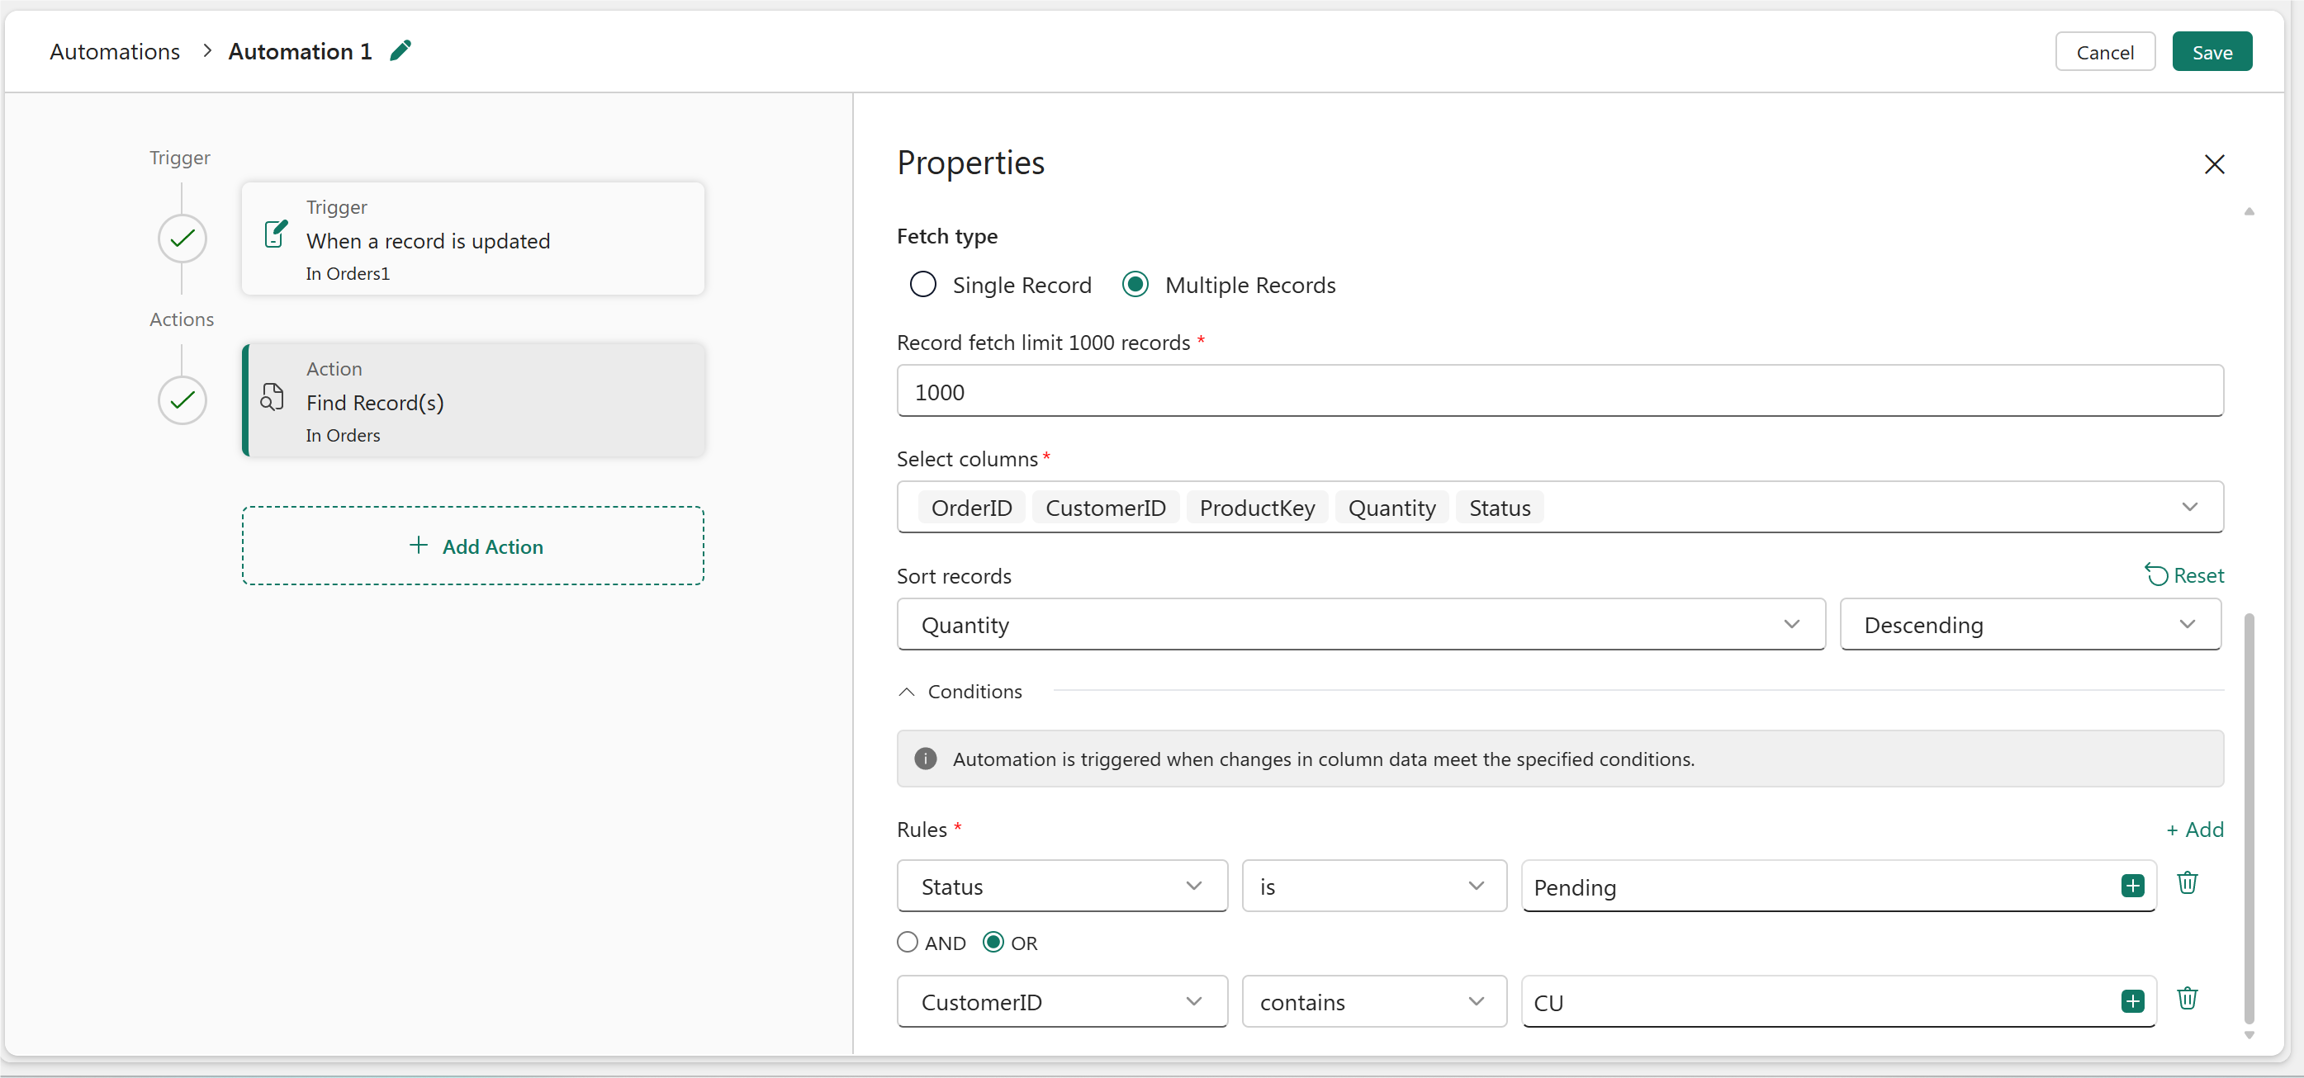Image resolution: width=2304 pixels, height=1078 pixels.
Task: Click the info icon in the conditions notice
Action: [926, 759]
